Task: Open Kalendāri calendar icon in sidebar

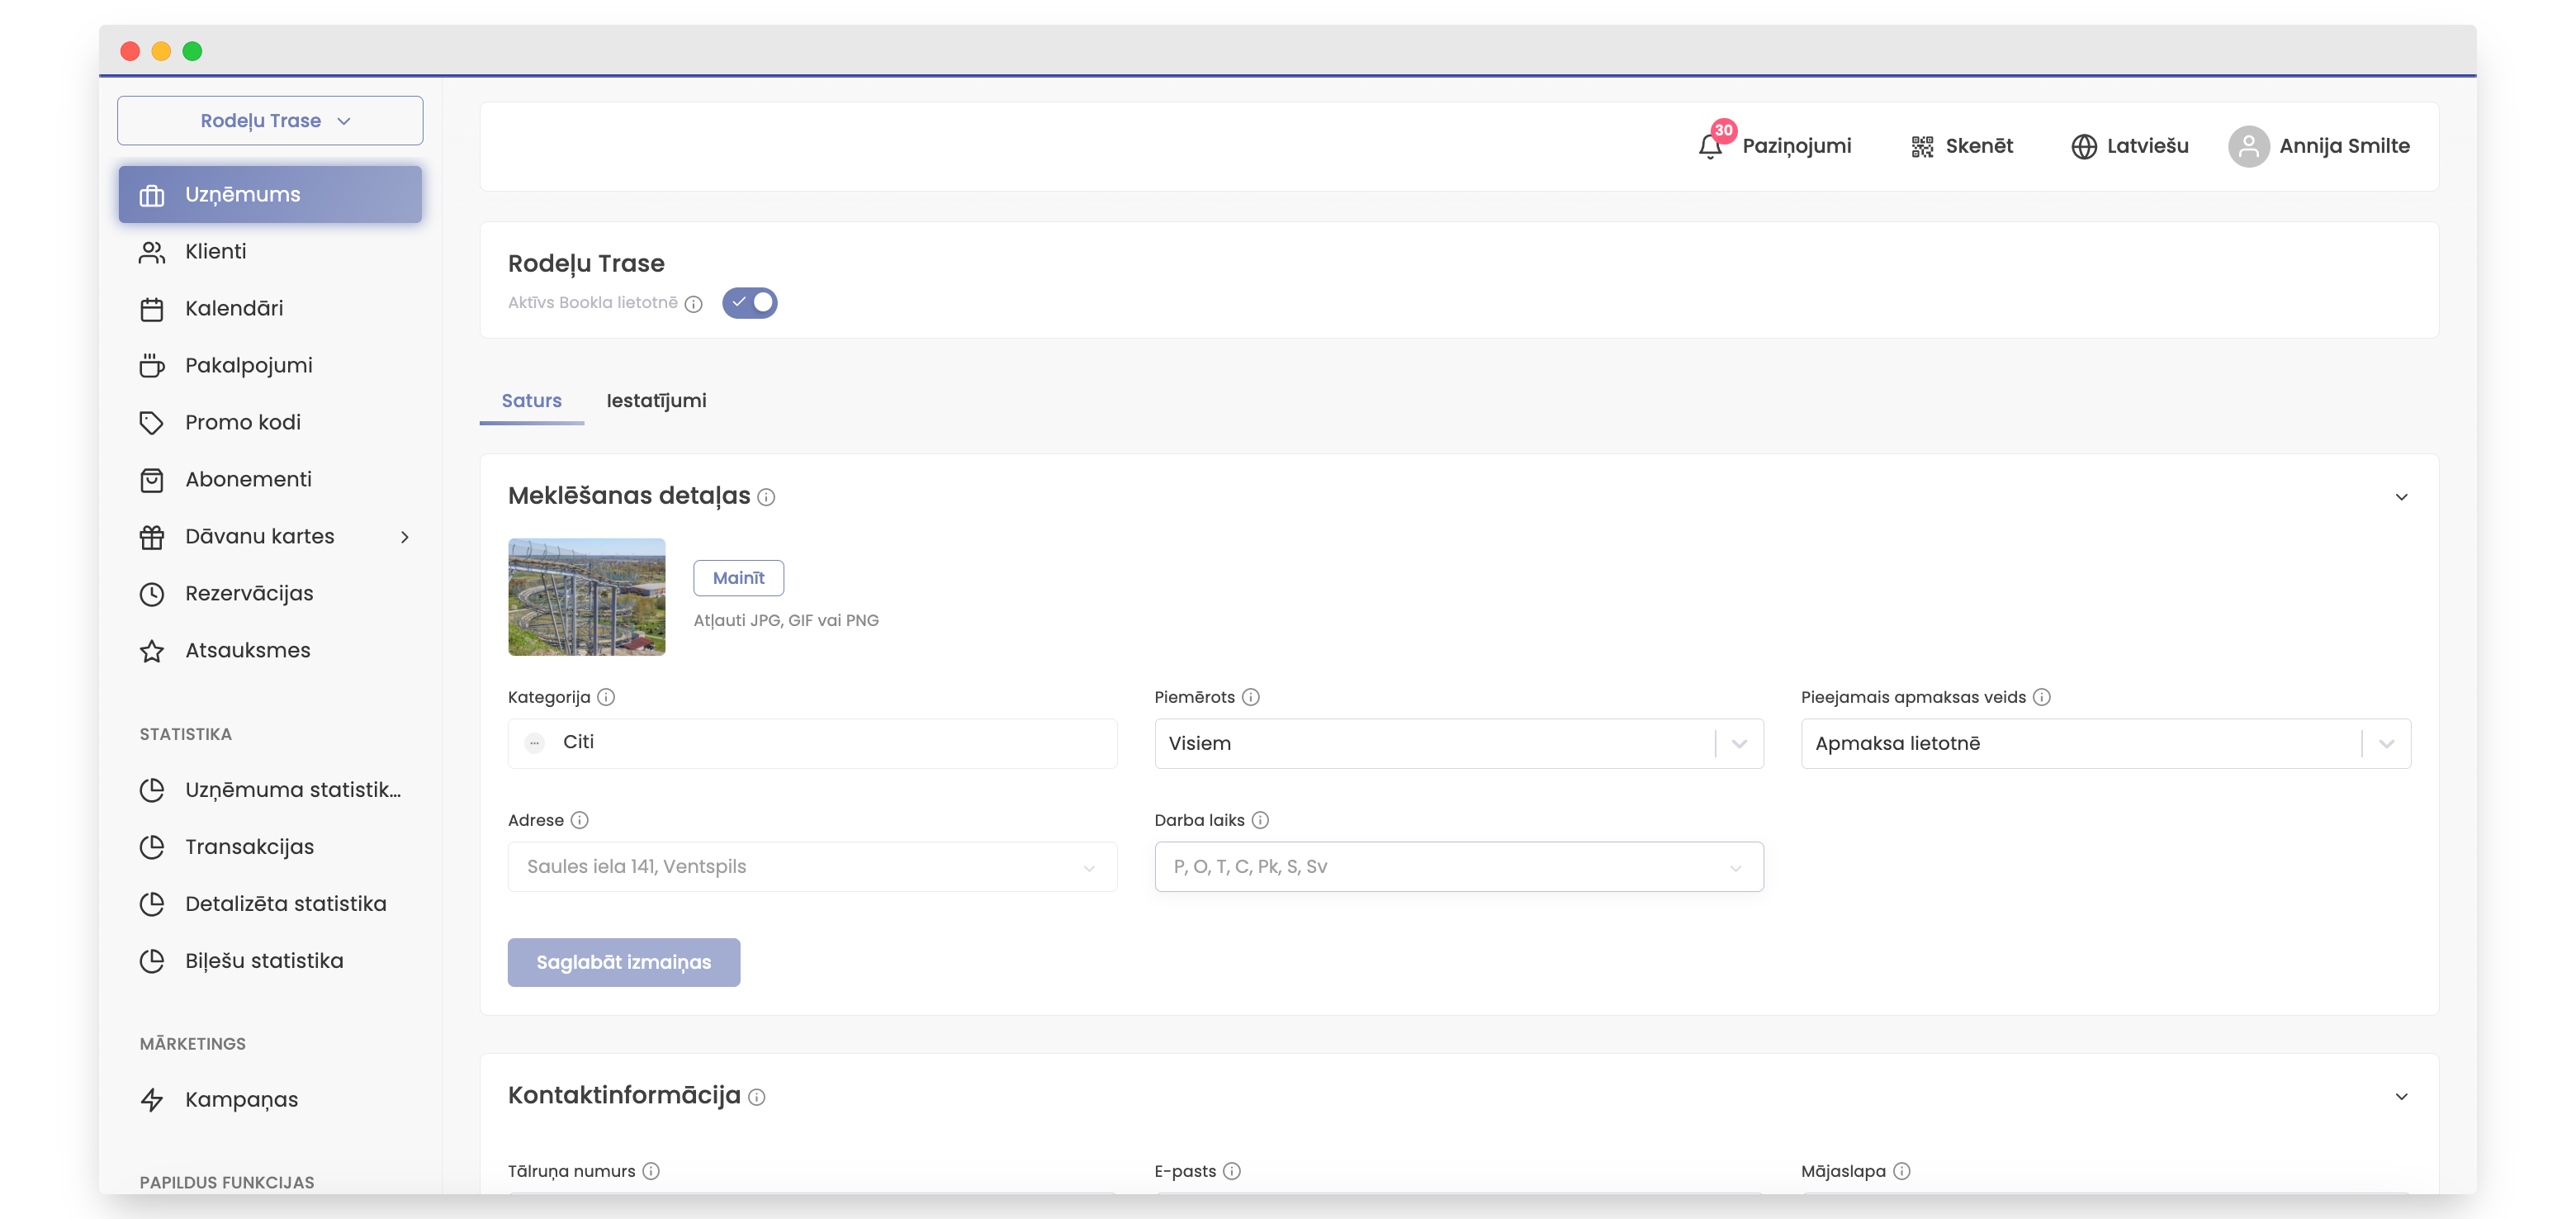Action: tap(152, 309)
